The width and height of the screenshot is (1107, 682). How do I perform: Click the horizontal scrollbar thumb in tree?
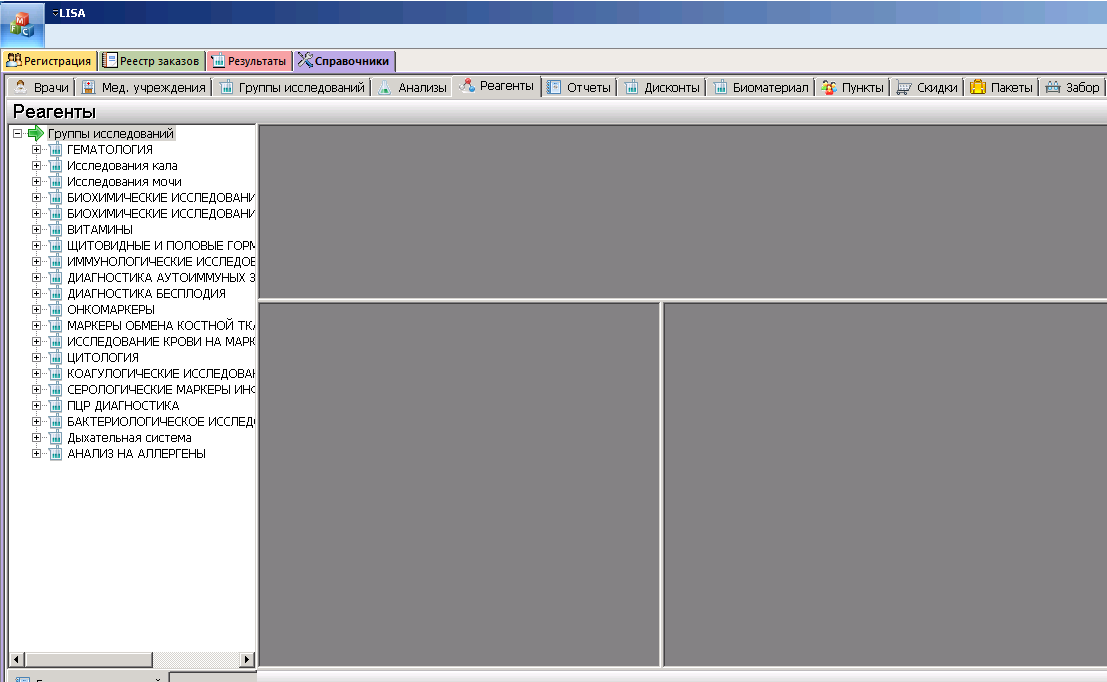pyautogui.click(x=88, y=659)
